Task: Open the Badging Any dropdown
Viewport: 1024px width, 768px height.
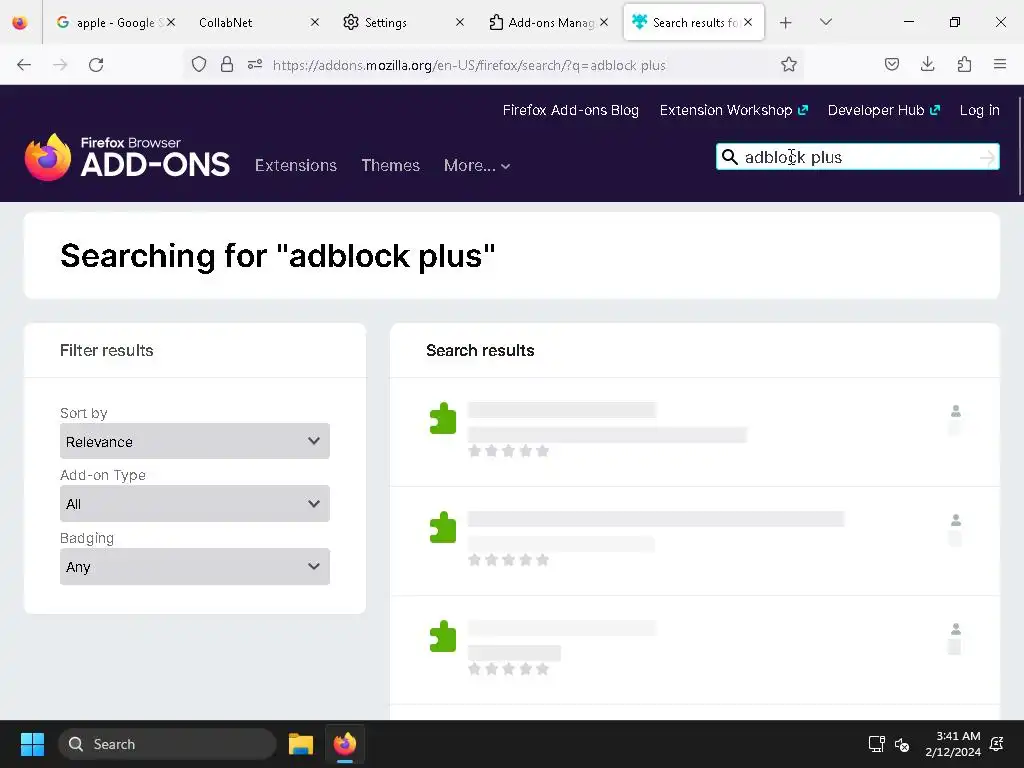Action: pos(195,566)
